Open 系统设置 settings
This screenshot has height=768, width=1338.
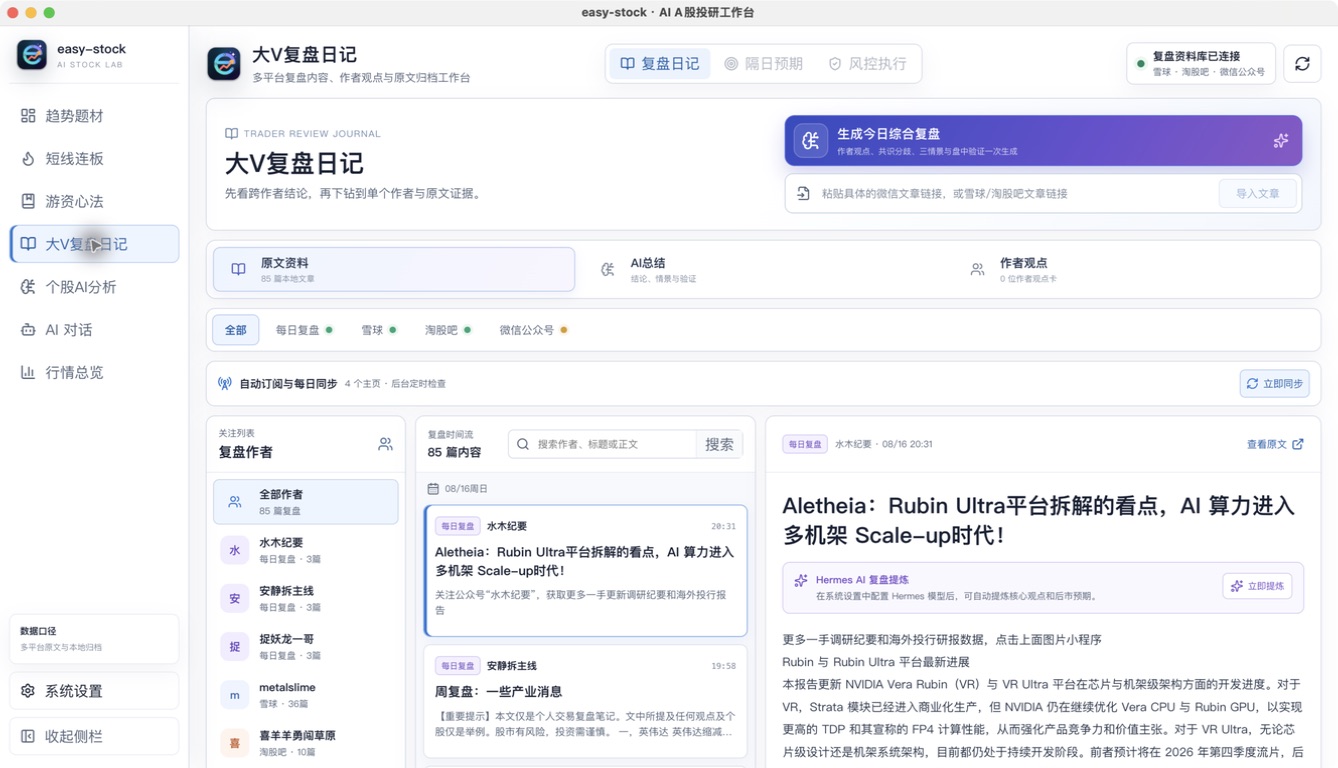[x=94, y=691]
